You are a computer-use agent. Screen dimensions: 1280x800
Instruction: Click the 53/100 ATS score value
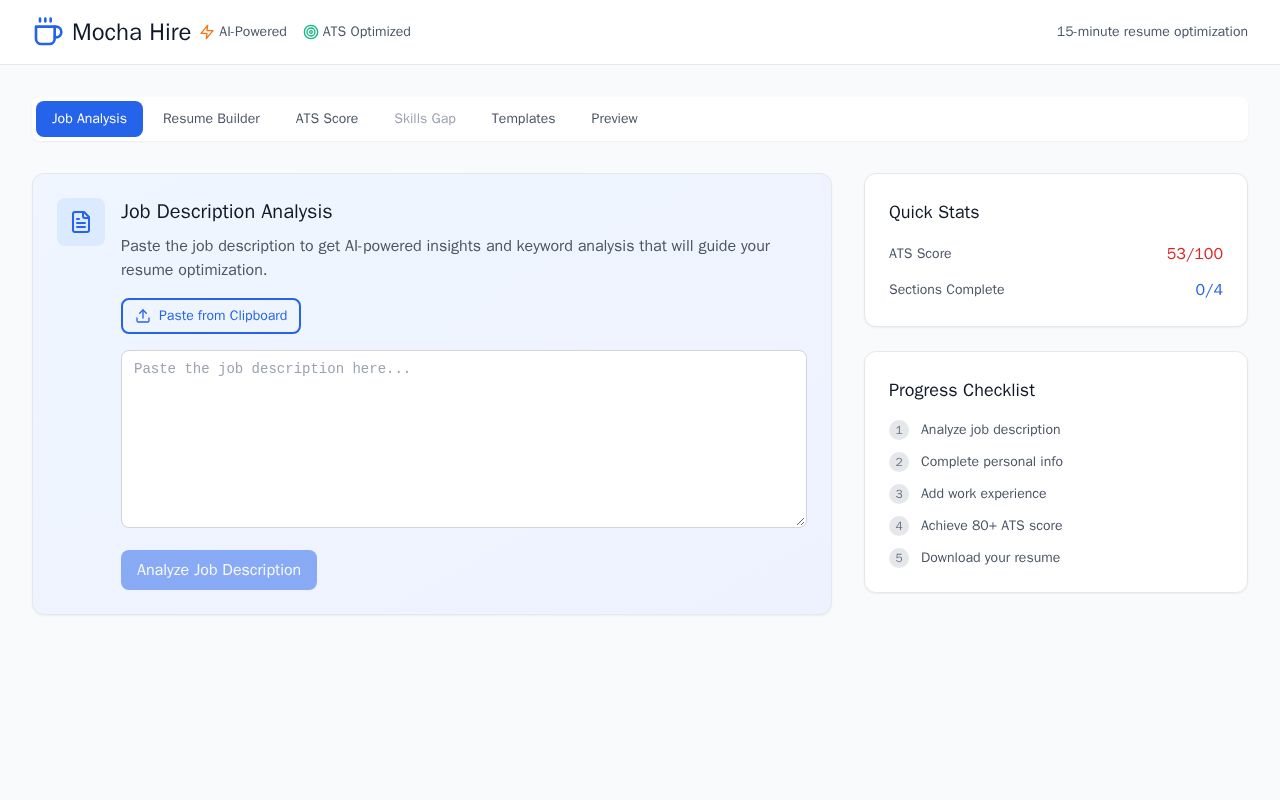(1194, 254)
